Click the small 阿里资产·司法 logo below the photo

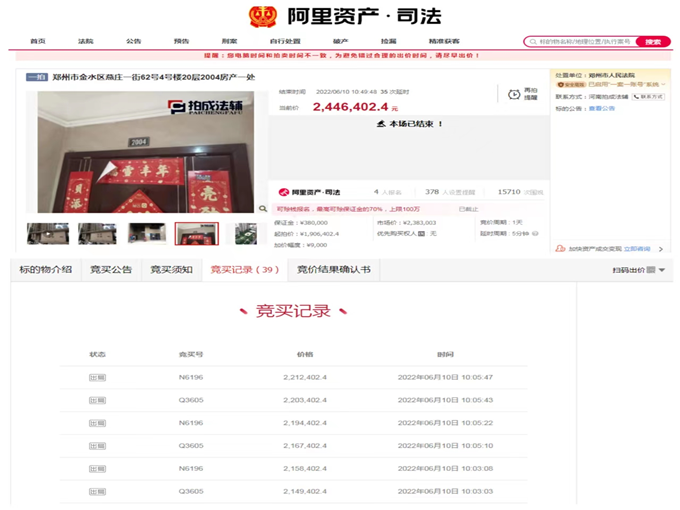pyautogui.click(x=309, y=192)
